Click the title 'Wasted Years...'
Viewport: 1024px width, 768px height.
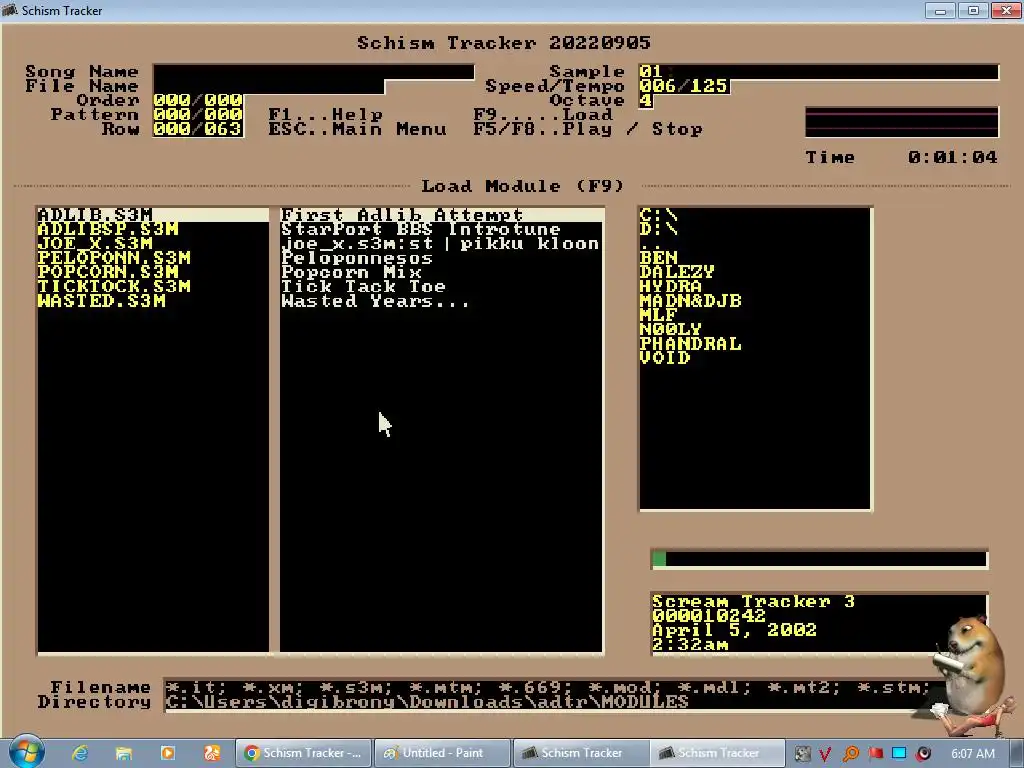pyautogui.click(x=375, y=301)
